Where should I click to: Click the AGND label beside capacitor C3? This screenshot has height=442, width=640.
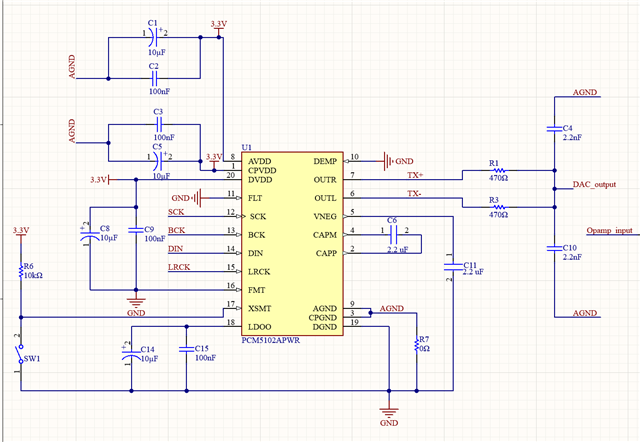[x=72, y=131]
